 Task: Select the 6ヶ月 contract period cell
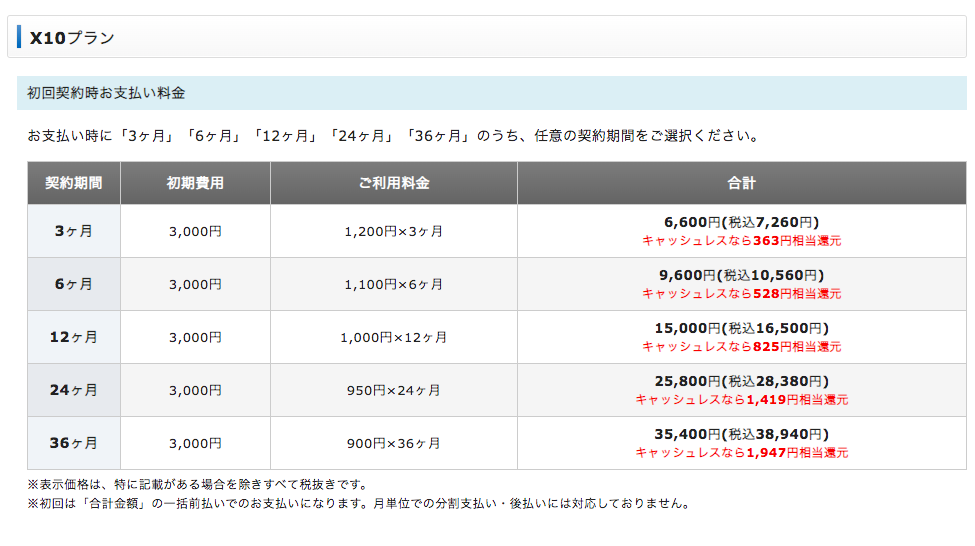coord(73,284)
